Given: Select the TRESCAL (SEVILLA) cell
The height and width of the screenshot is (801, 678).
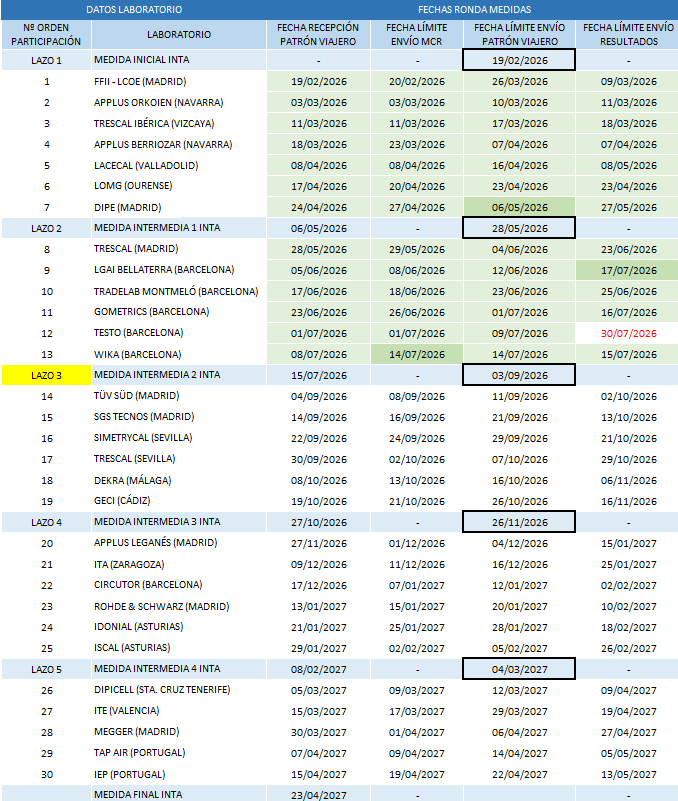Looking at the screenshot, I should click(179, 459).
